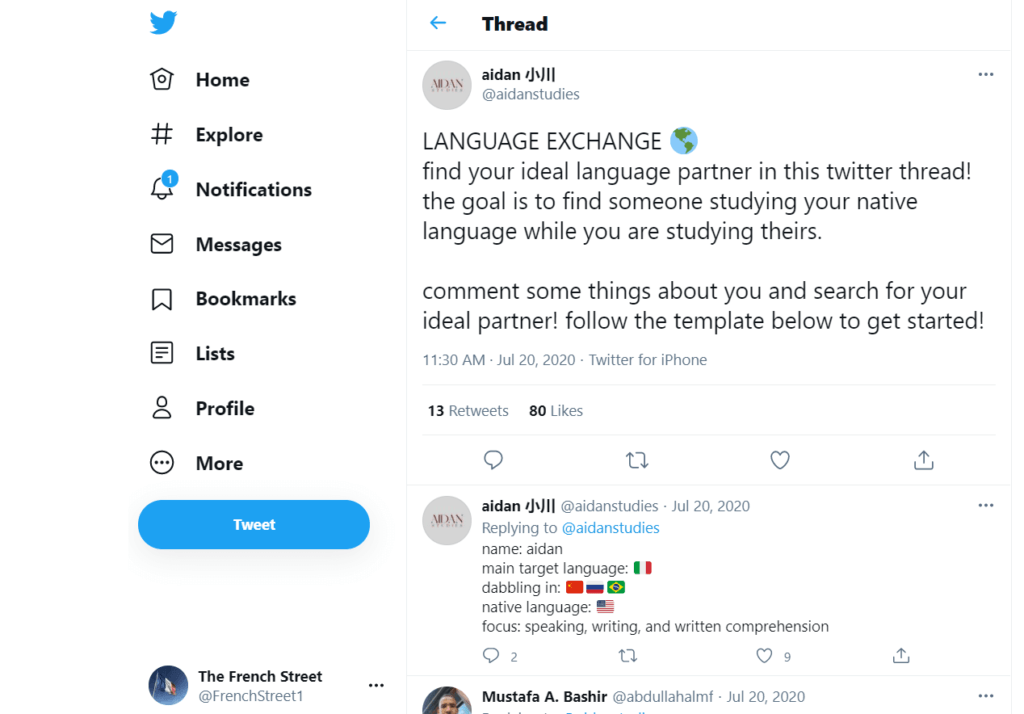Image resolution: width=1024 pixels, height=714 pixels.
Task: Open Messages via the envelope icon
Action: (x=161, y=244)
